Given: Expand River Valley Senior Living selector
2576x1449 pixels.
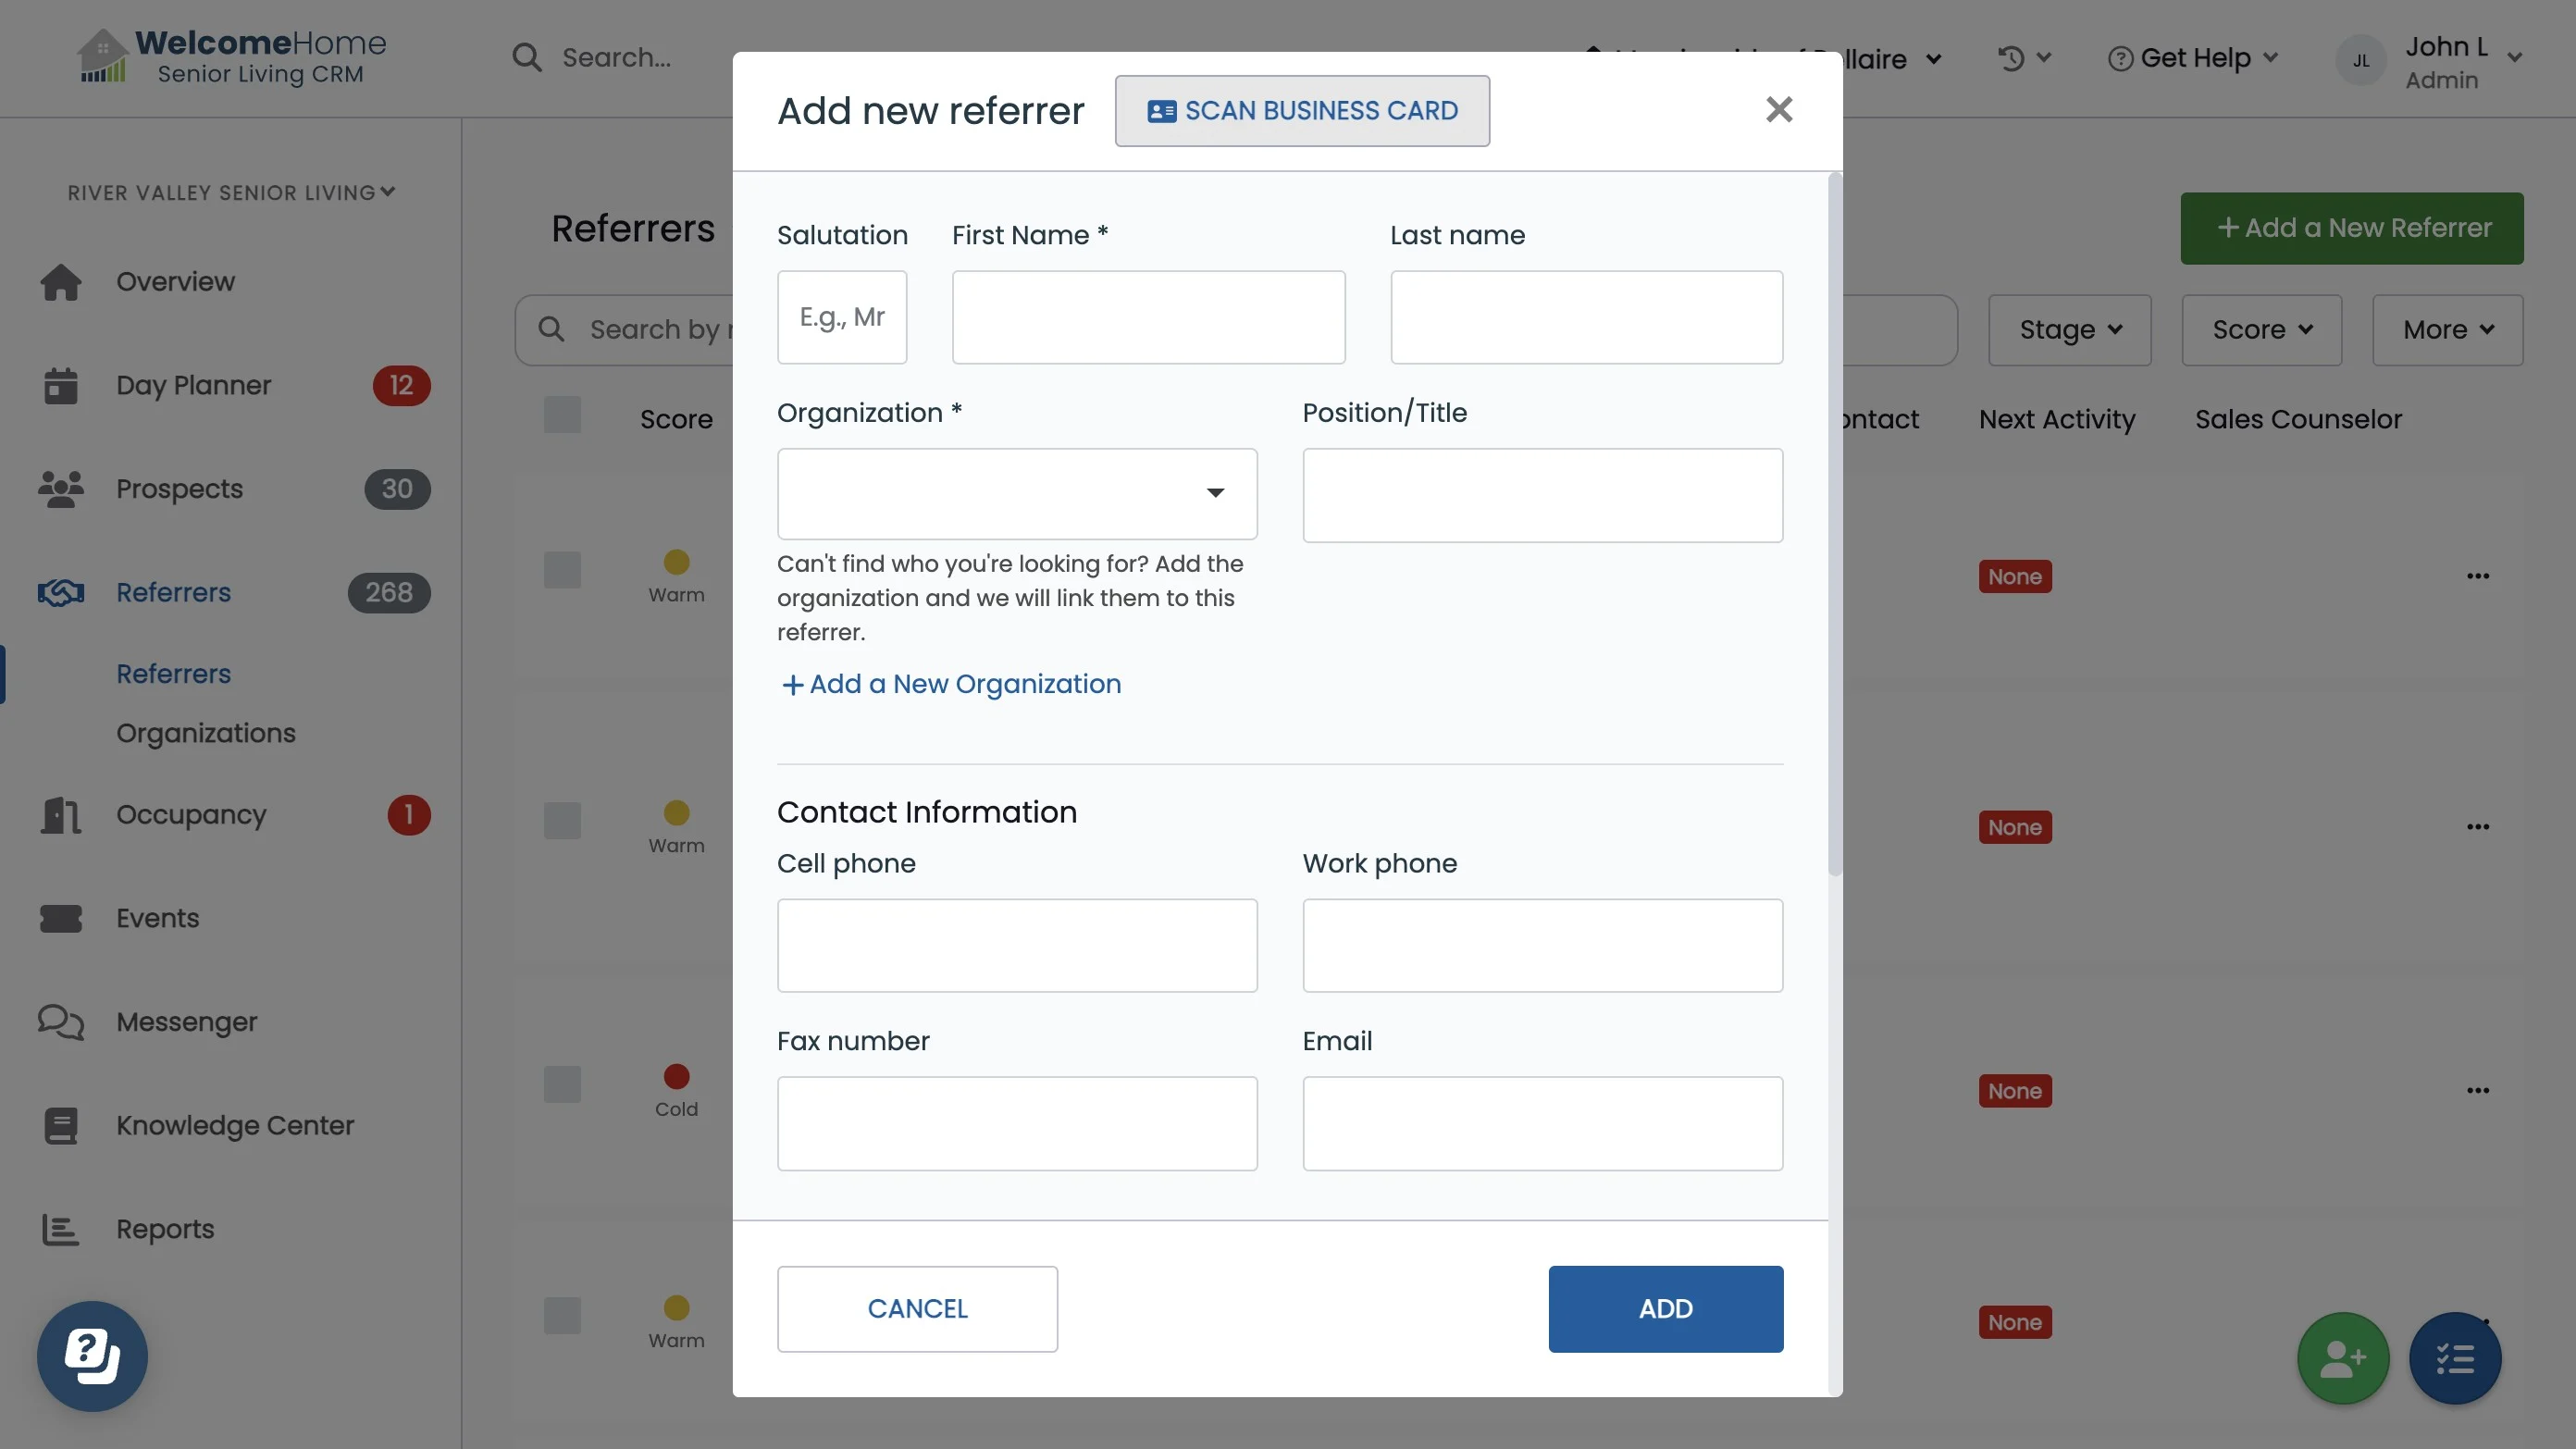Looking at the screenshot, I should click(231, 192).
